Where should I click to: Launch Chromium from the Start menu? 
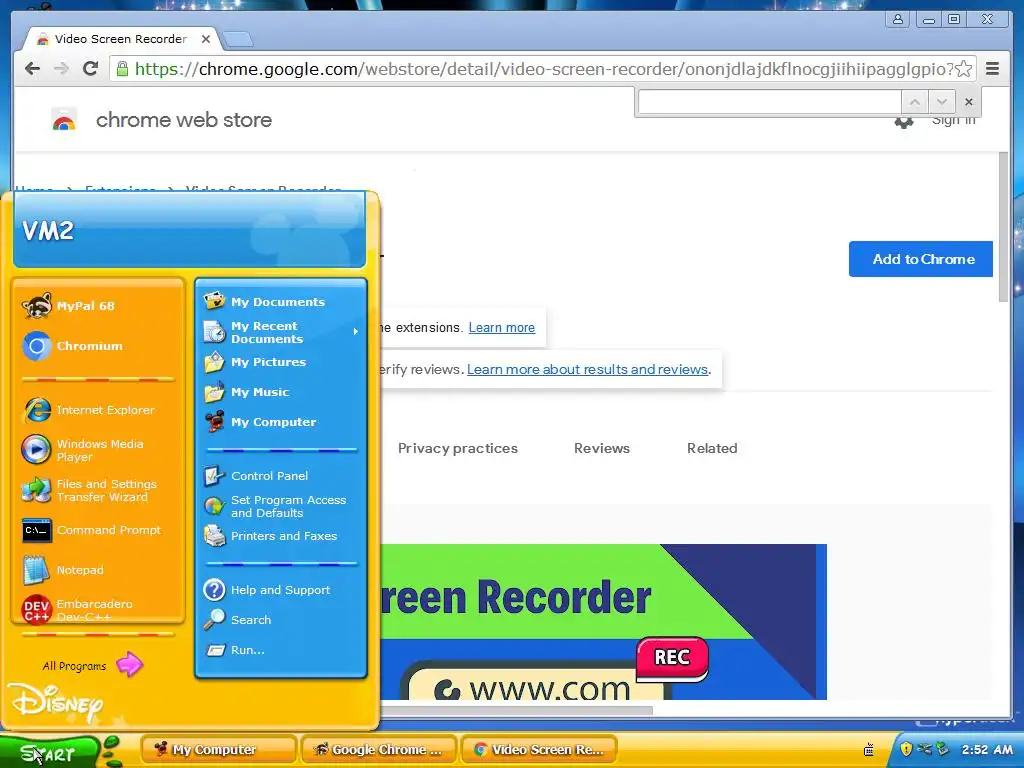[98, 346]
